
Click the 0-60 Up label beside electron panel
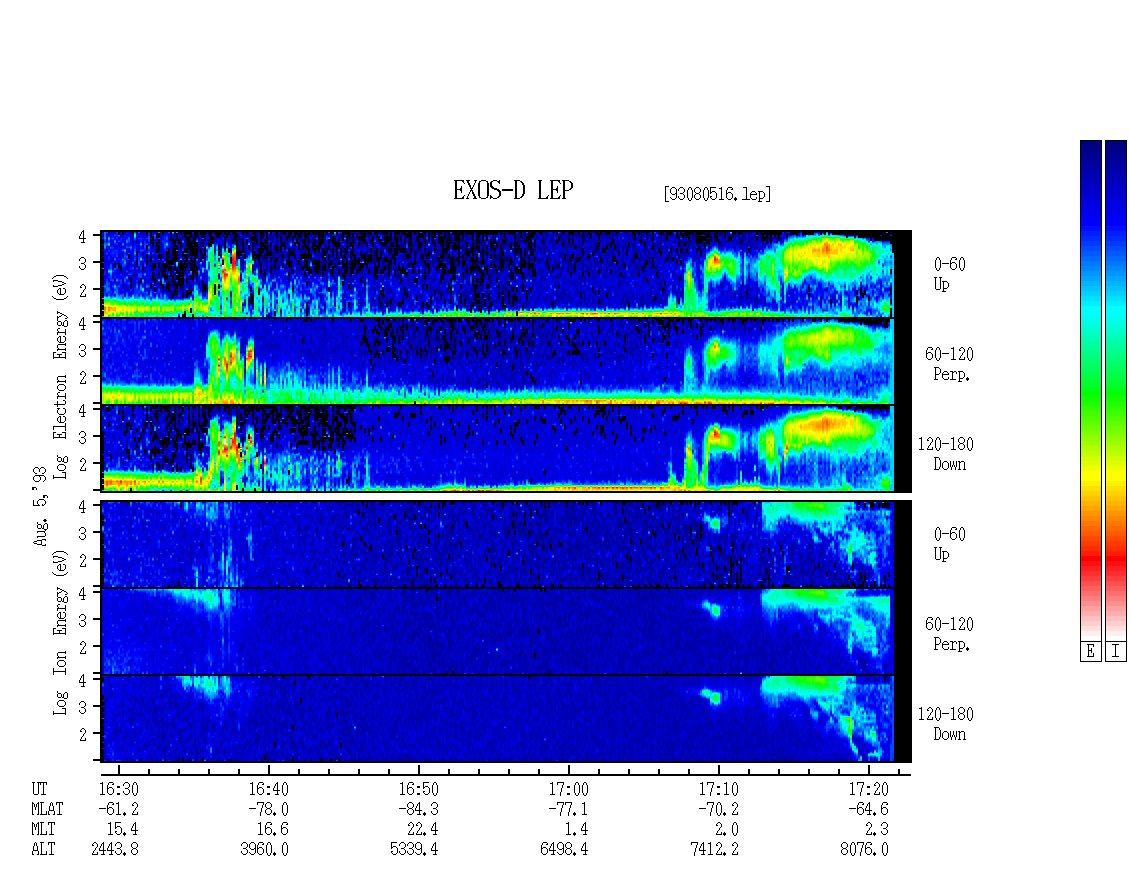coord(949,274)
